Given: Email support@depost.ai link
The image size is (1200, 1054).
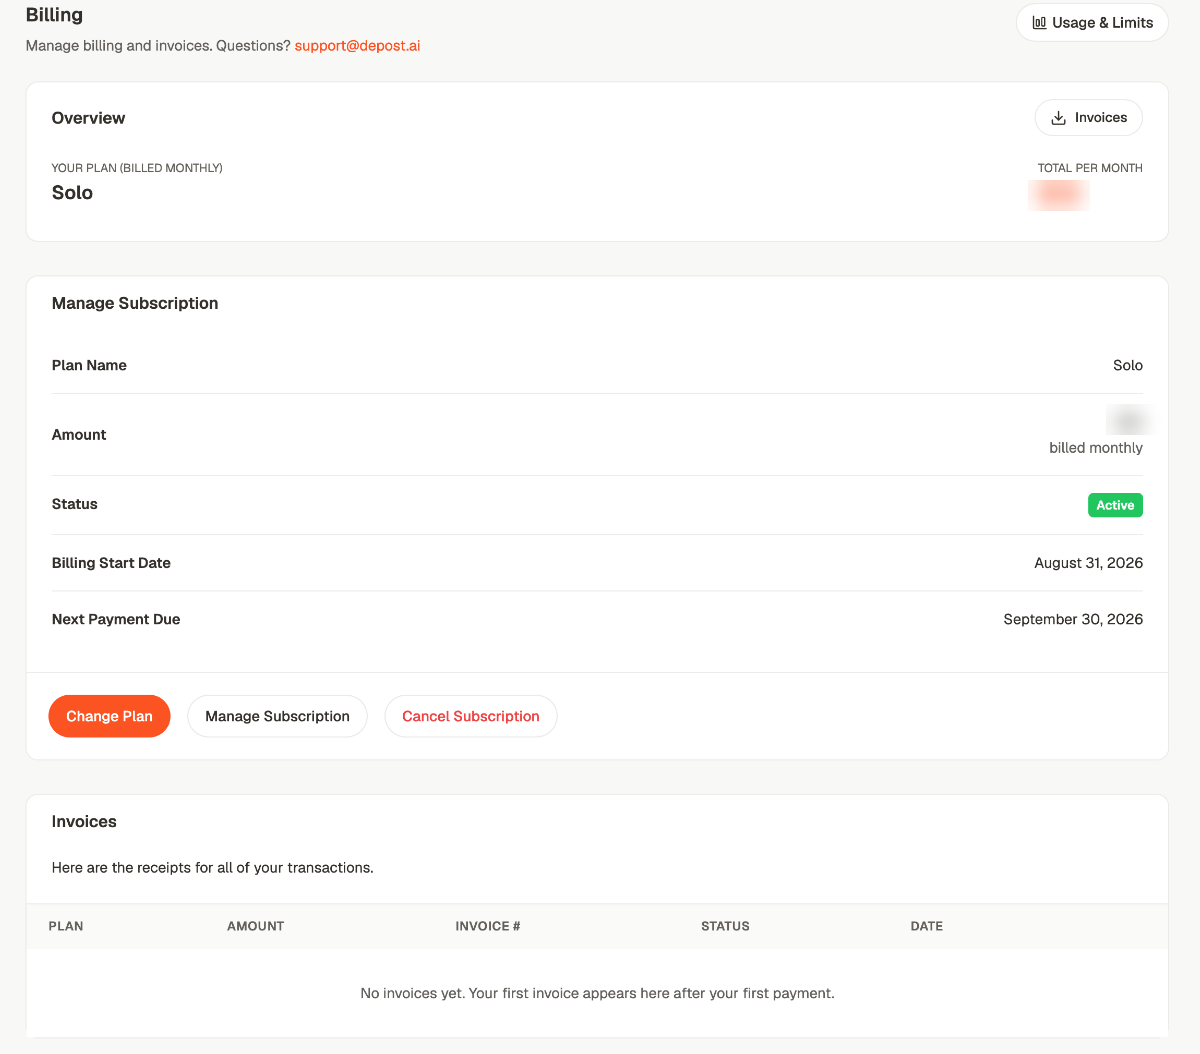Looking at the screenshot, I should click(x=357, y=46).
